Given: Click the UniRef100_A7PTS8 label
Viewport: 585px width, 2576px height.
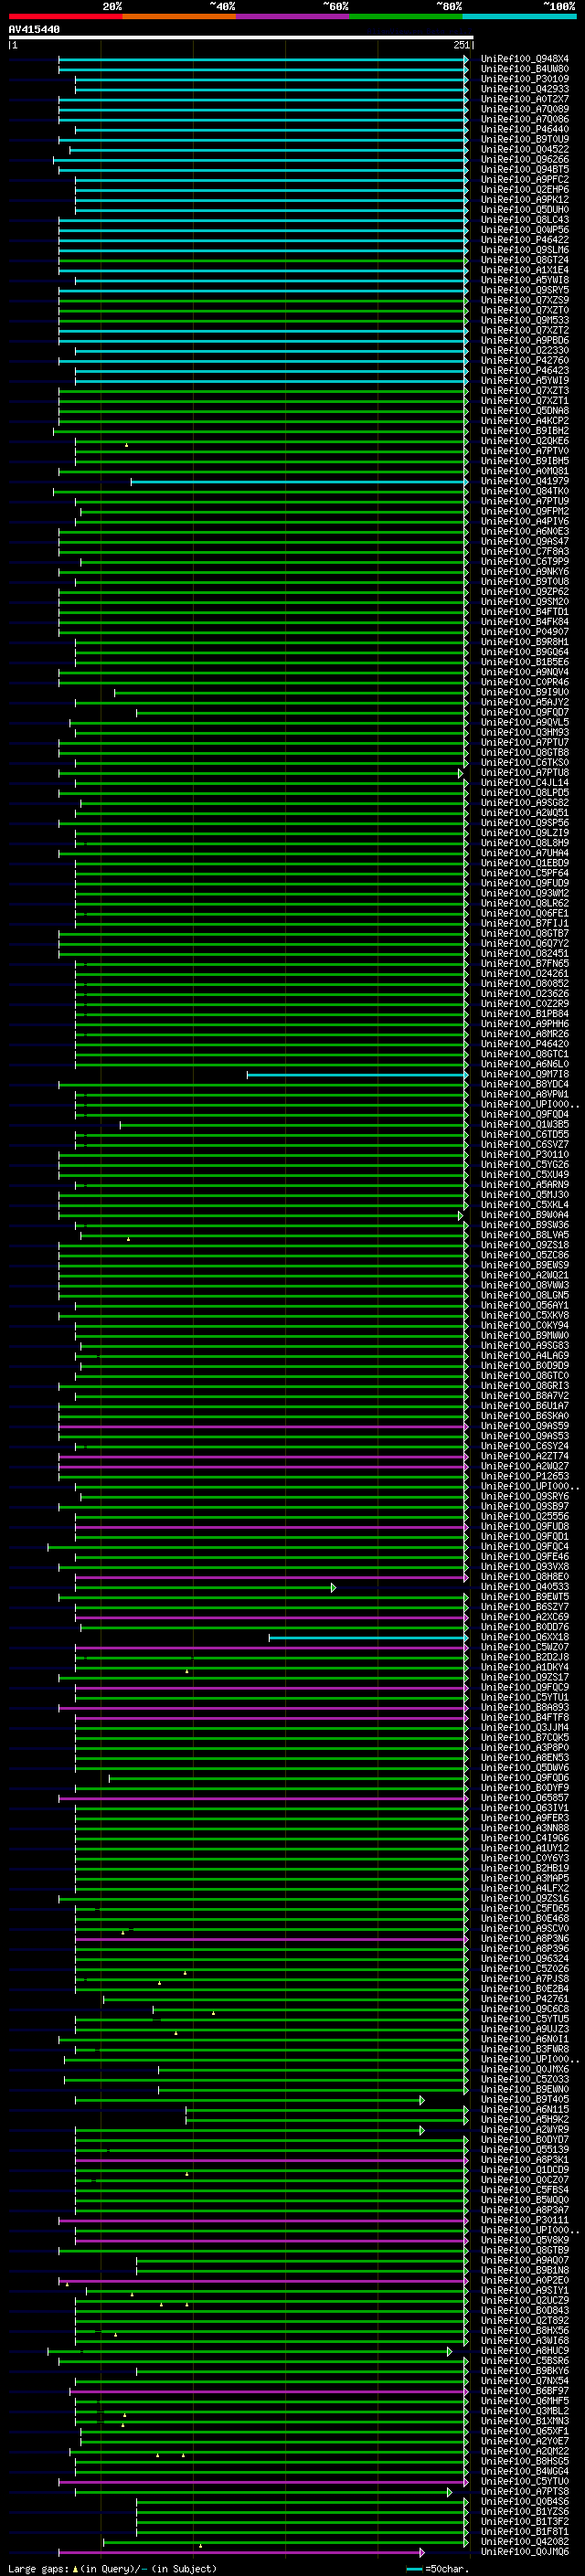Looking at the screenshot, I should point(525,2491).
